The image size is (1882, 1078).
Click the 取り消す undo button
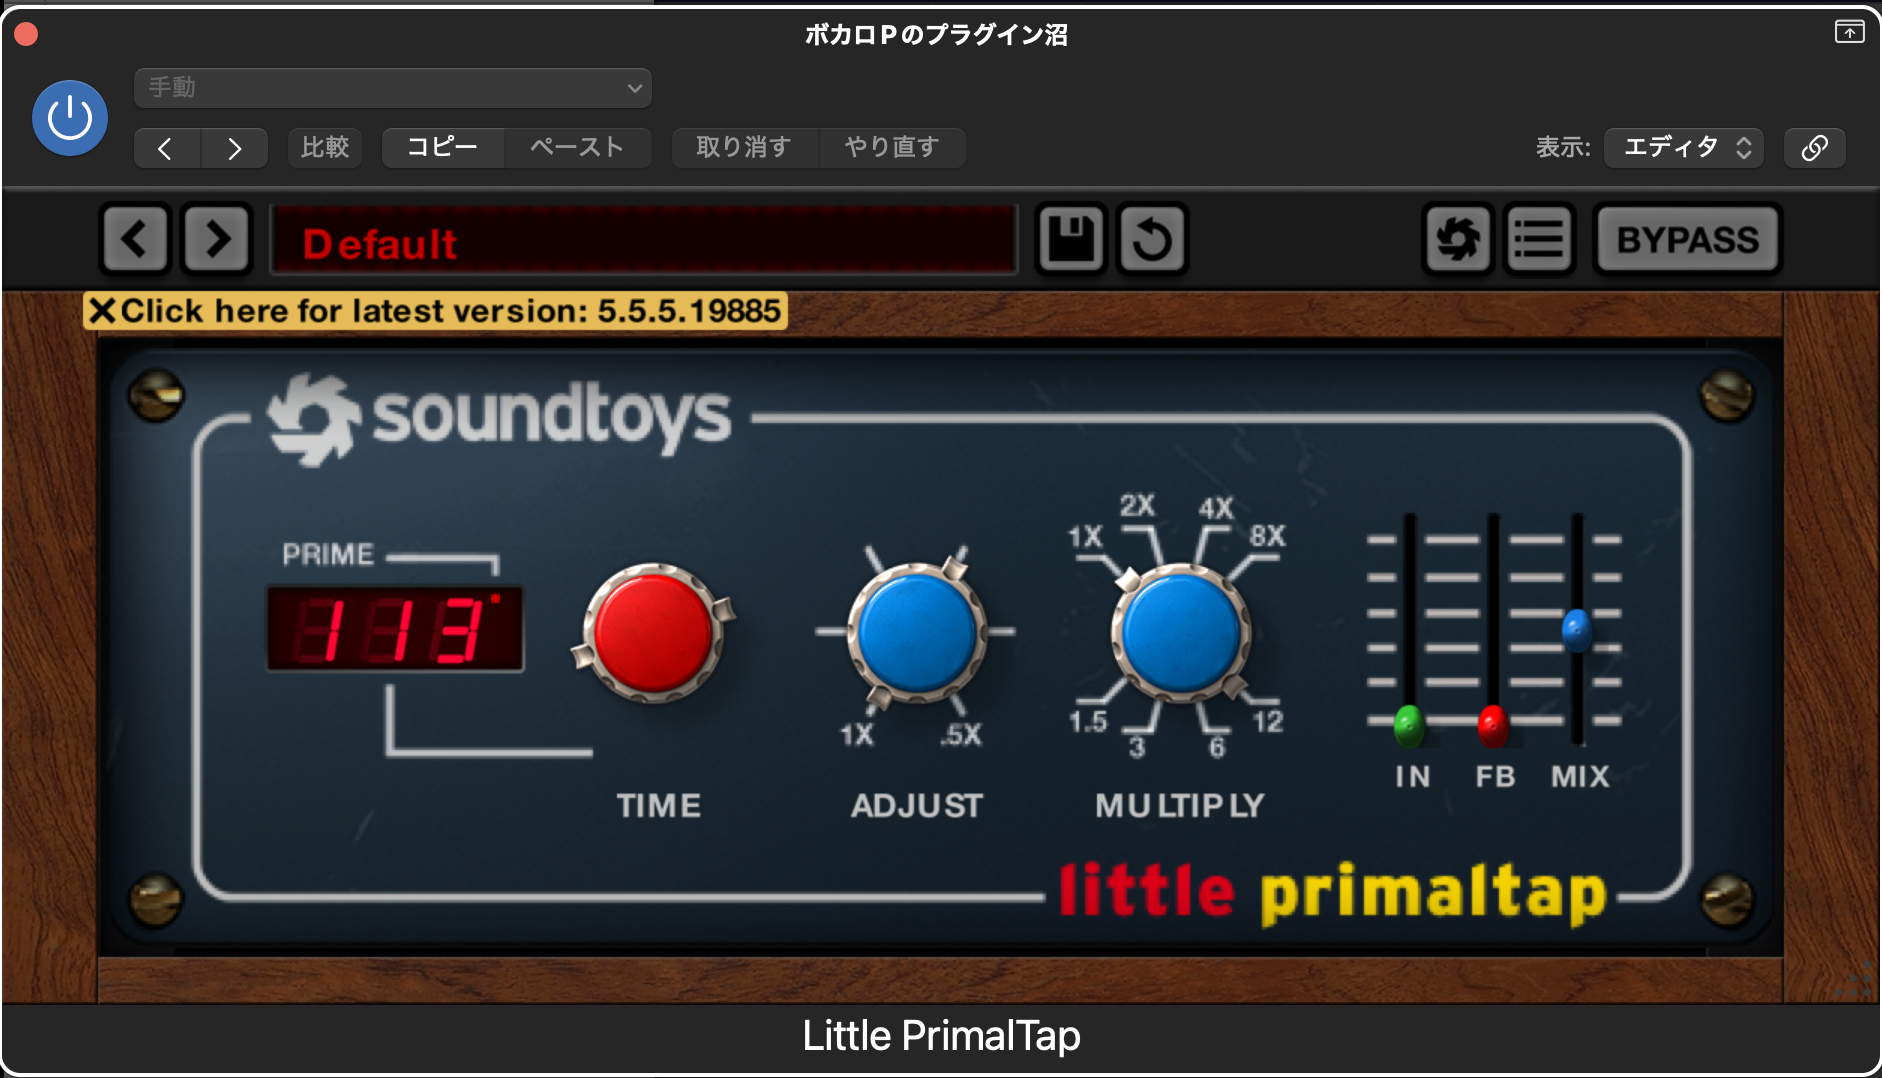click(x=744, y=148)
